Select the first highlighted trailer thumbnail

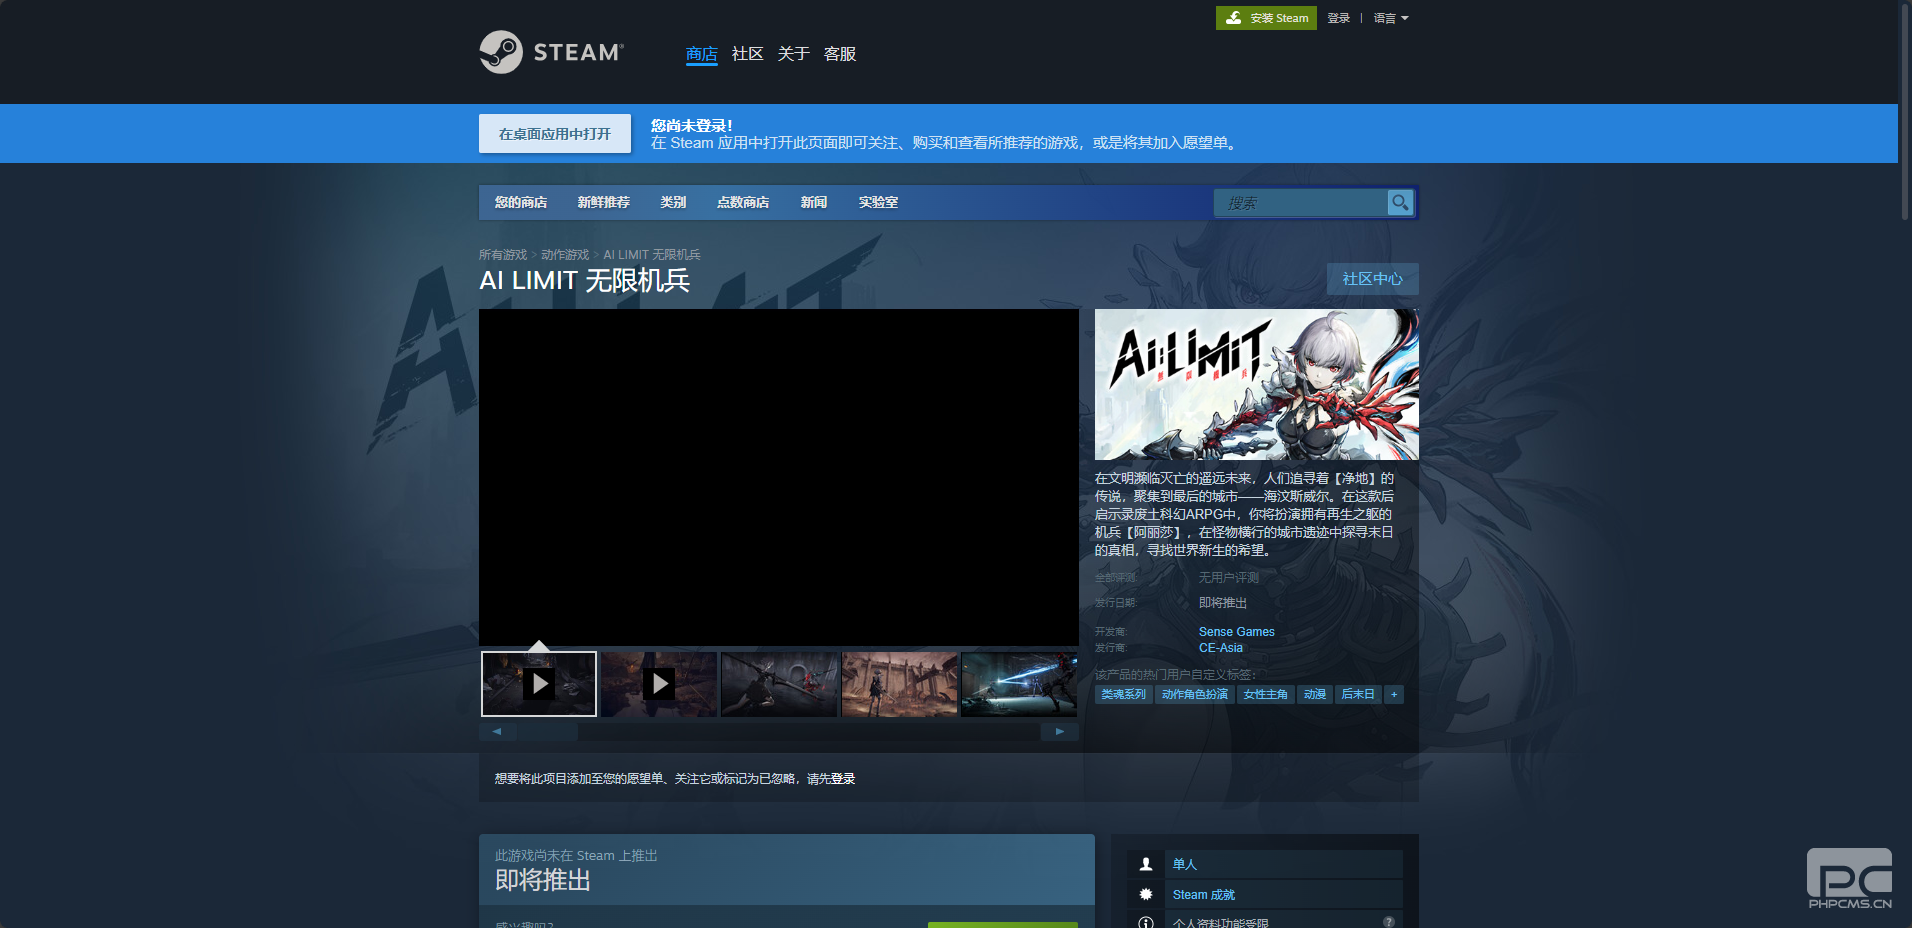click(539, 684)
